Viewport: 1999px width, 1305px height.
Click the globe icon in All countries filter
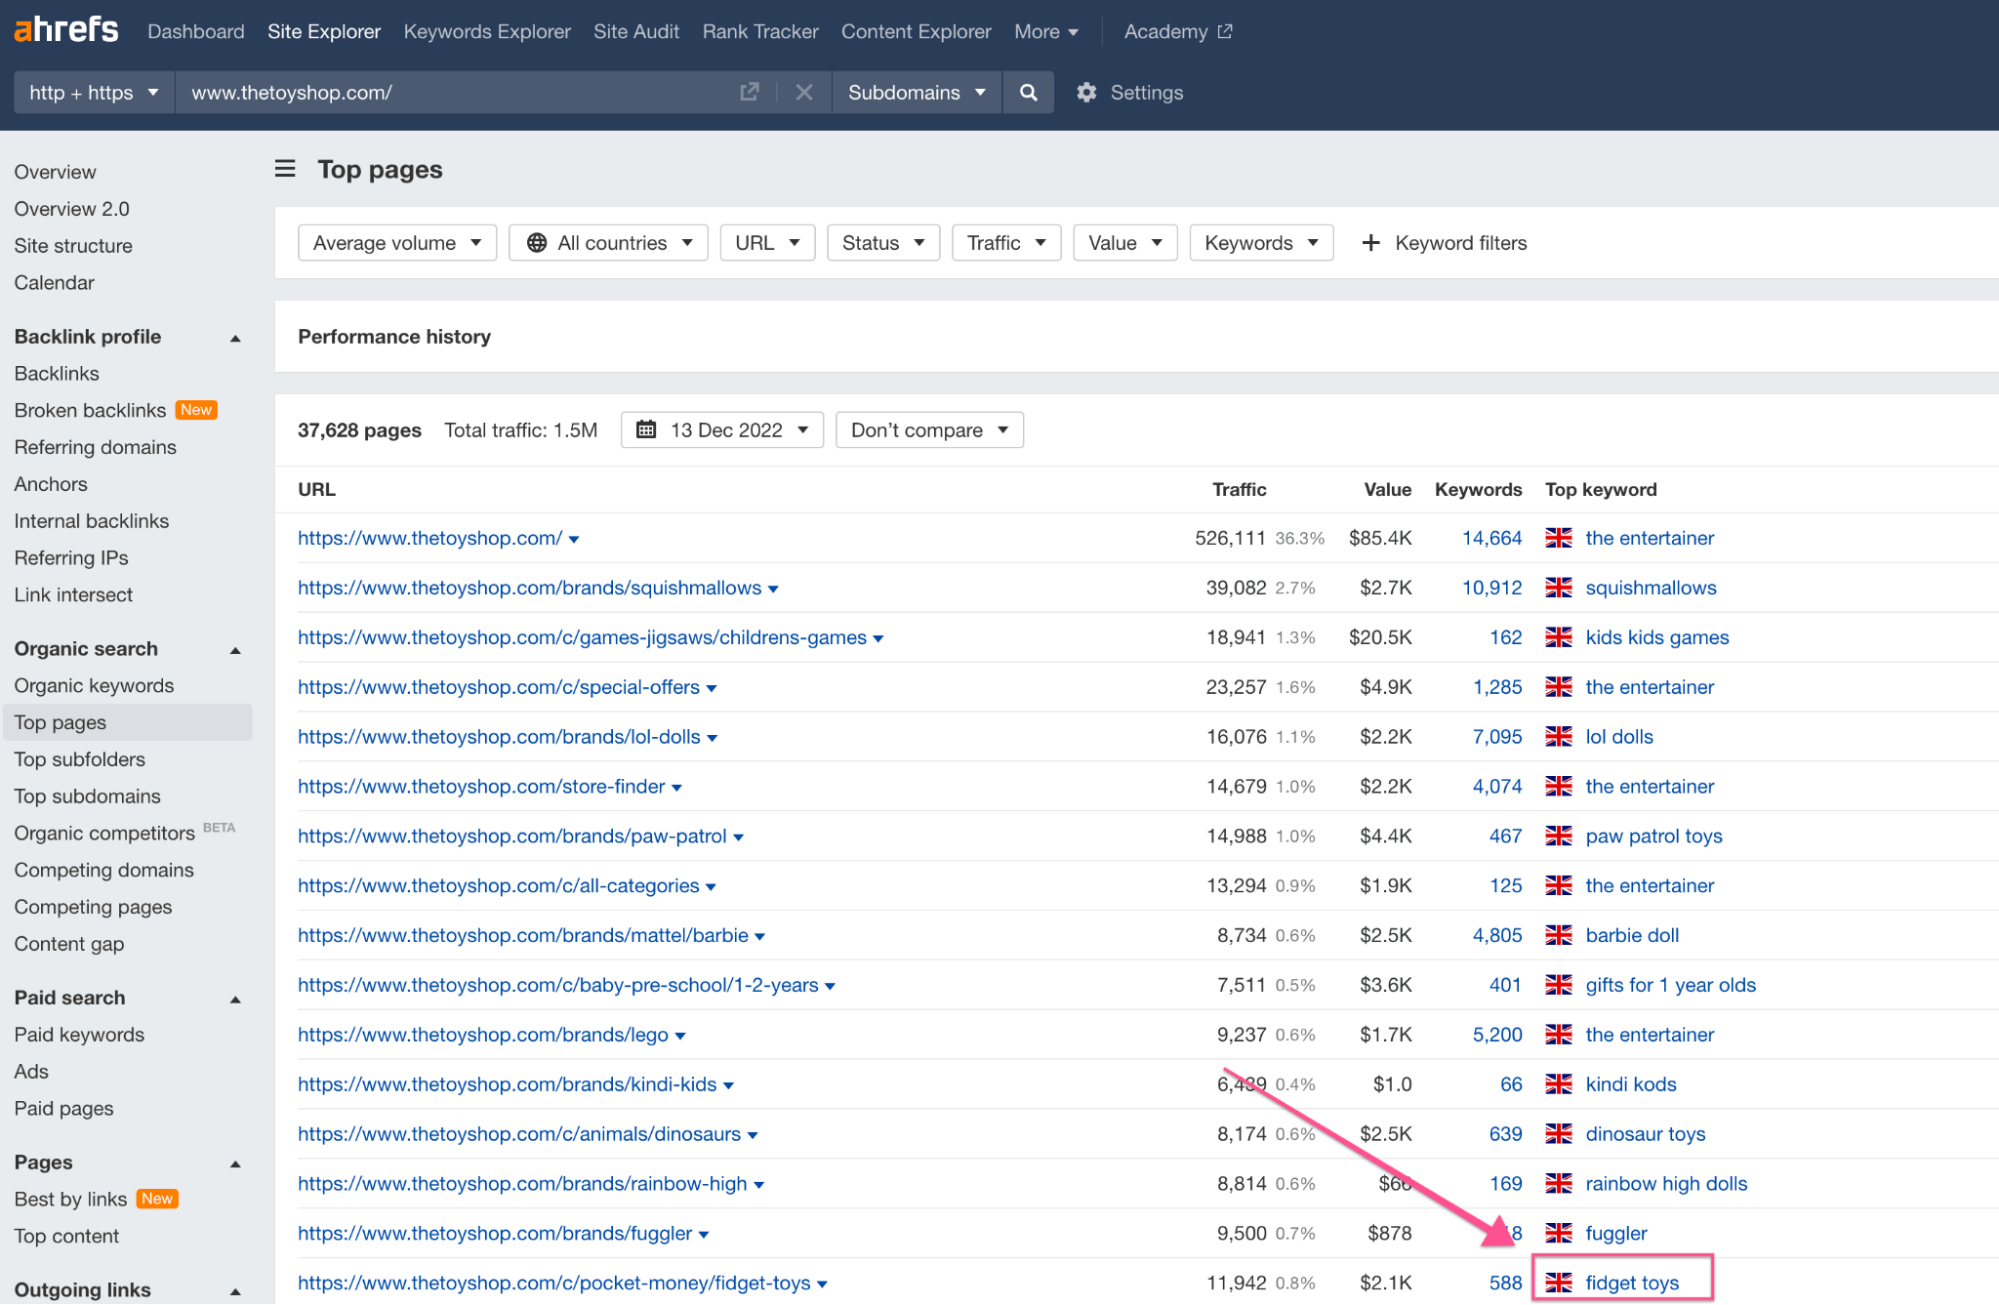(537, 242)
